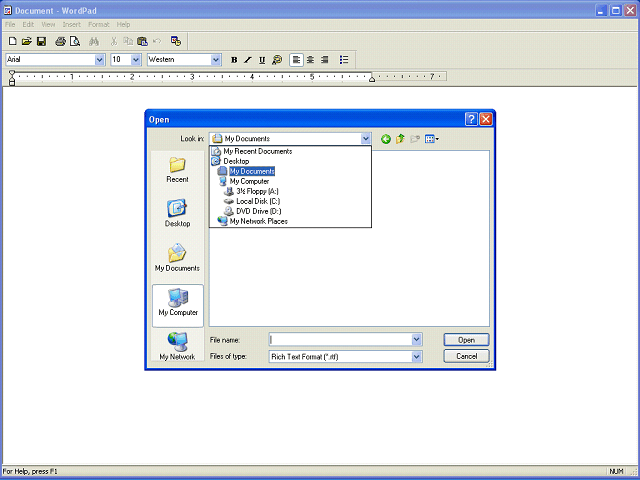Screen dimensions: 640x480
Task: Click the Cancel button in dialog
Action: (466, 356)
